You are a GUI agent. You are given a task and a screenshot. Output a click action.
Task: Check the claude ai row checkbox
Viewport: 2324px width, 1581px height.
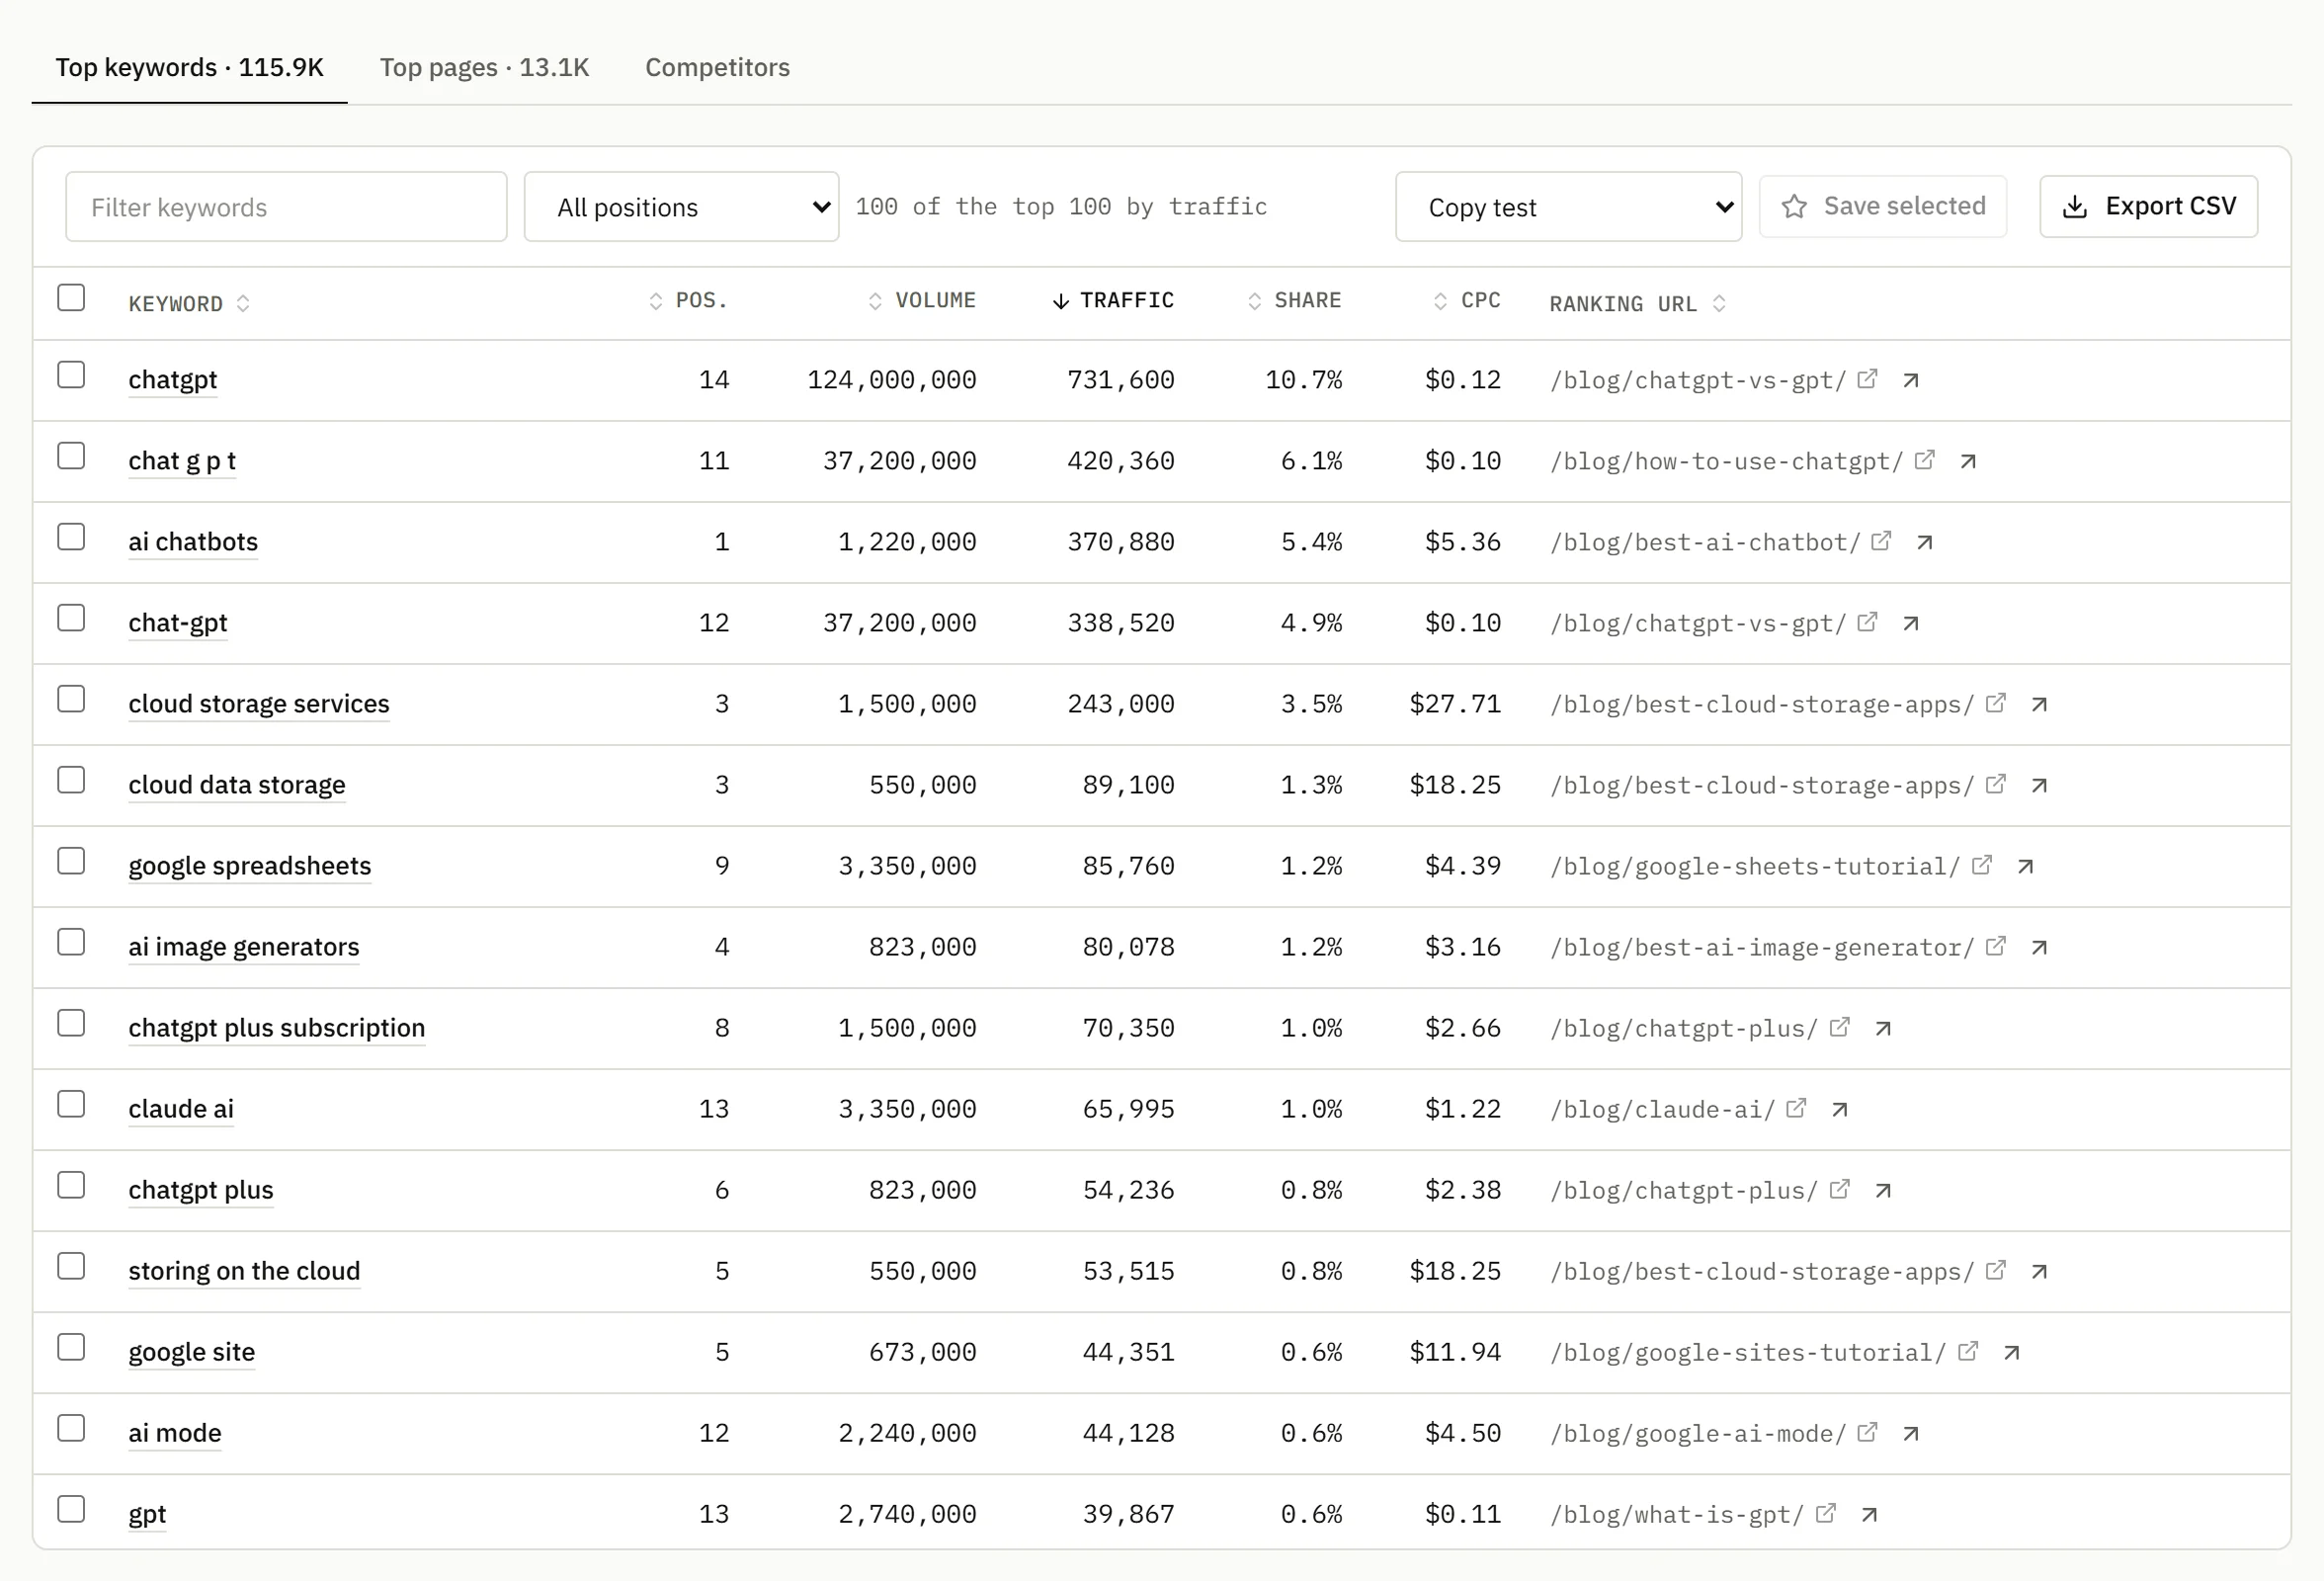tap(71, 1104)
